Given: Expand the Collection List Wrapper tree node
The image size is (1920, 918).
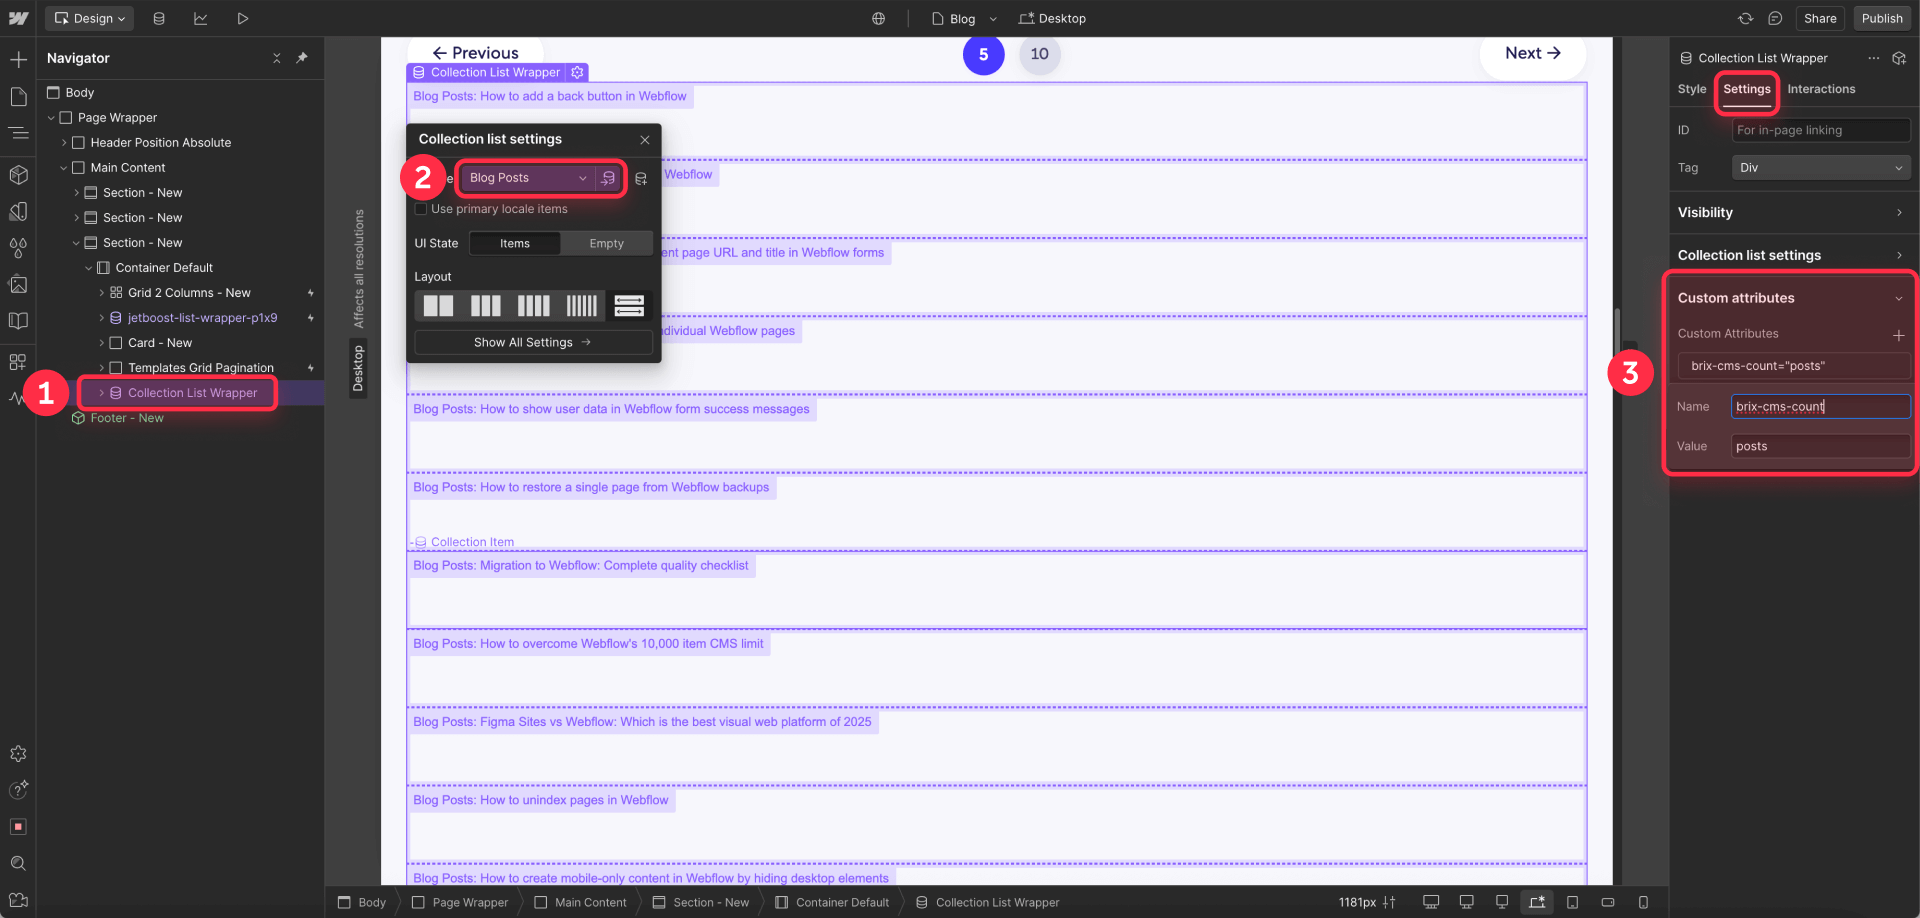Looking at the screenshot, I should tap(101, 393).
